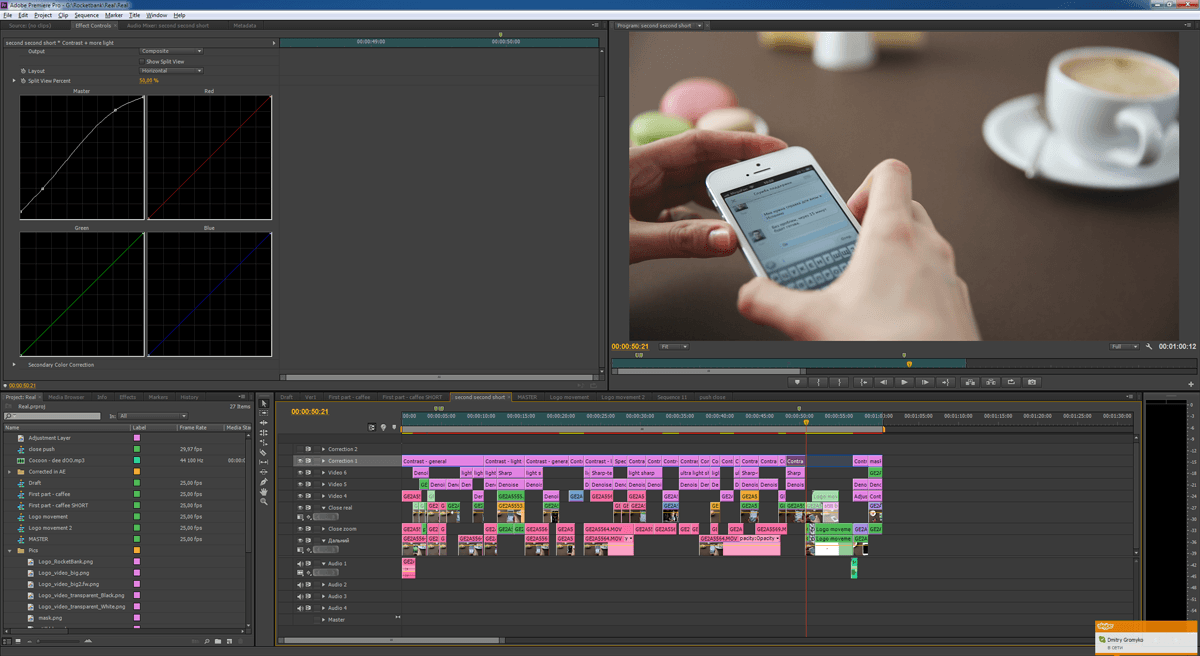This screenshot has height=656, width=1200.
Task: Toggle the Snap icon in timeline
Action: click(x=372, y=427)
